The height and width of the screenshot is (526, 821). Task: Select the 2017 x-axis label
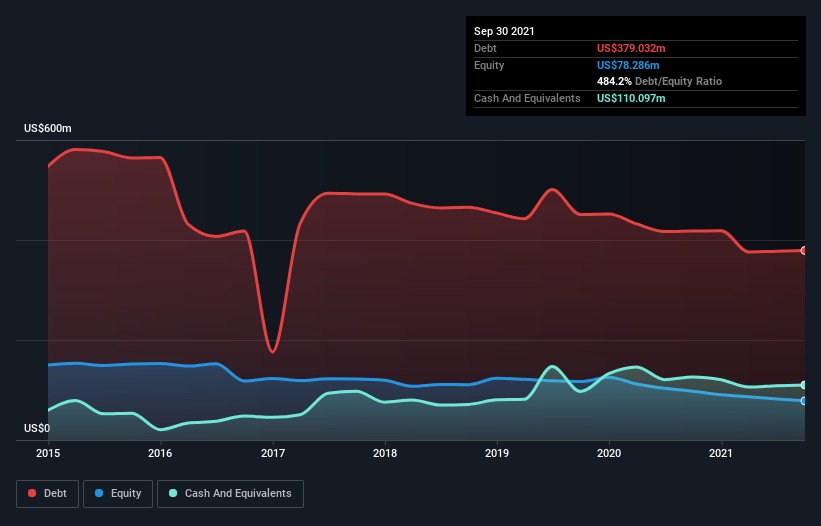pos(273,453)
